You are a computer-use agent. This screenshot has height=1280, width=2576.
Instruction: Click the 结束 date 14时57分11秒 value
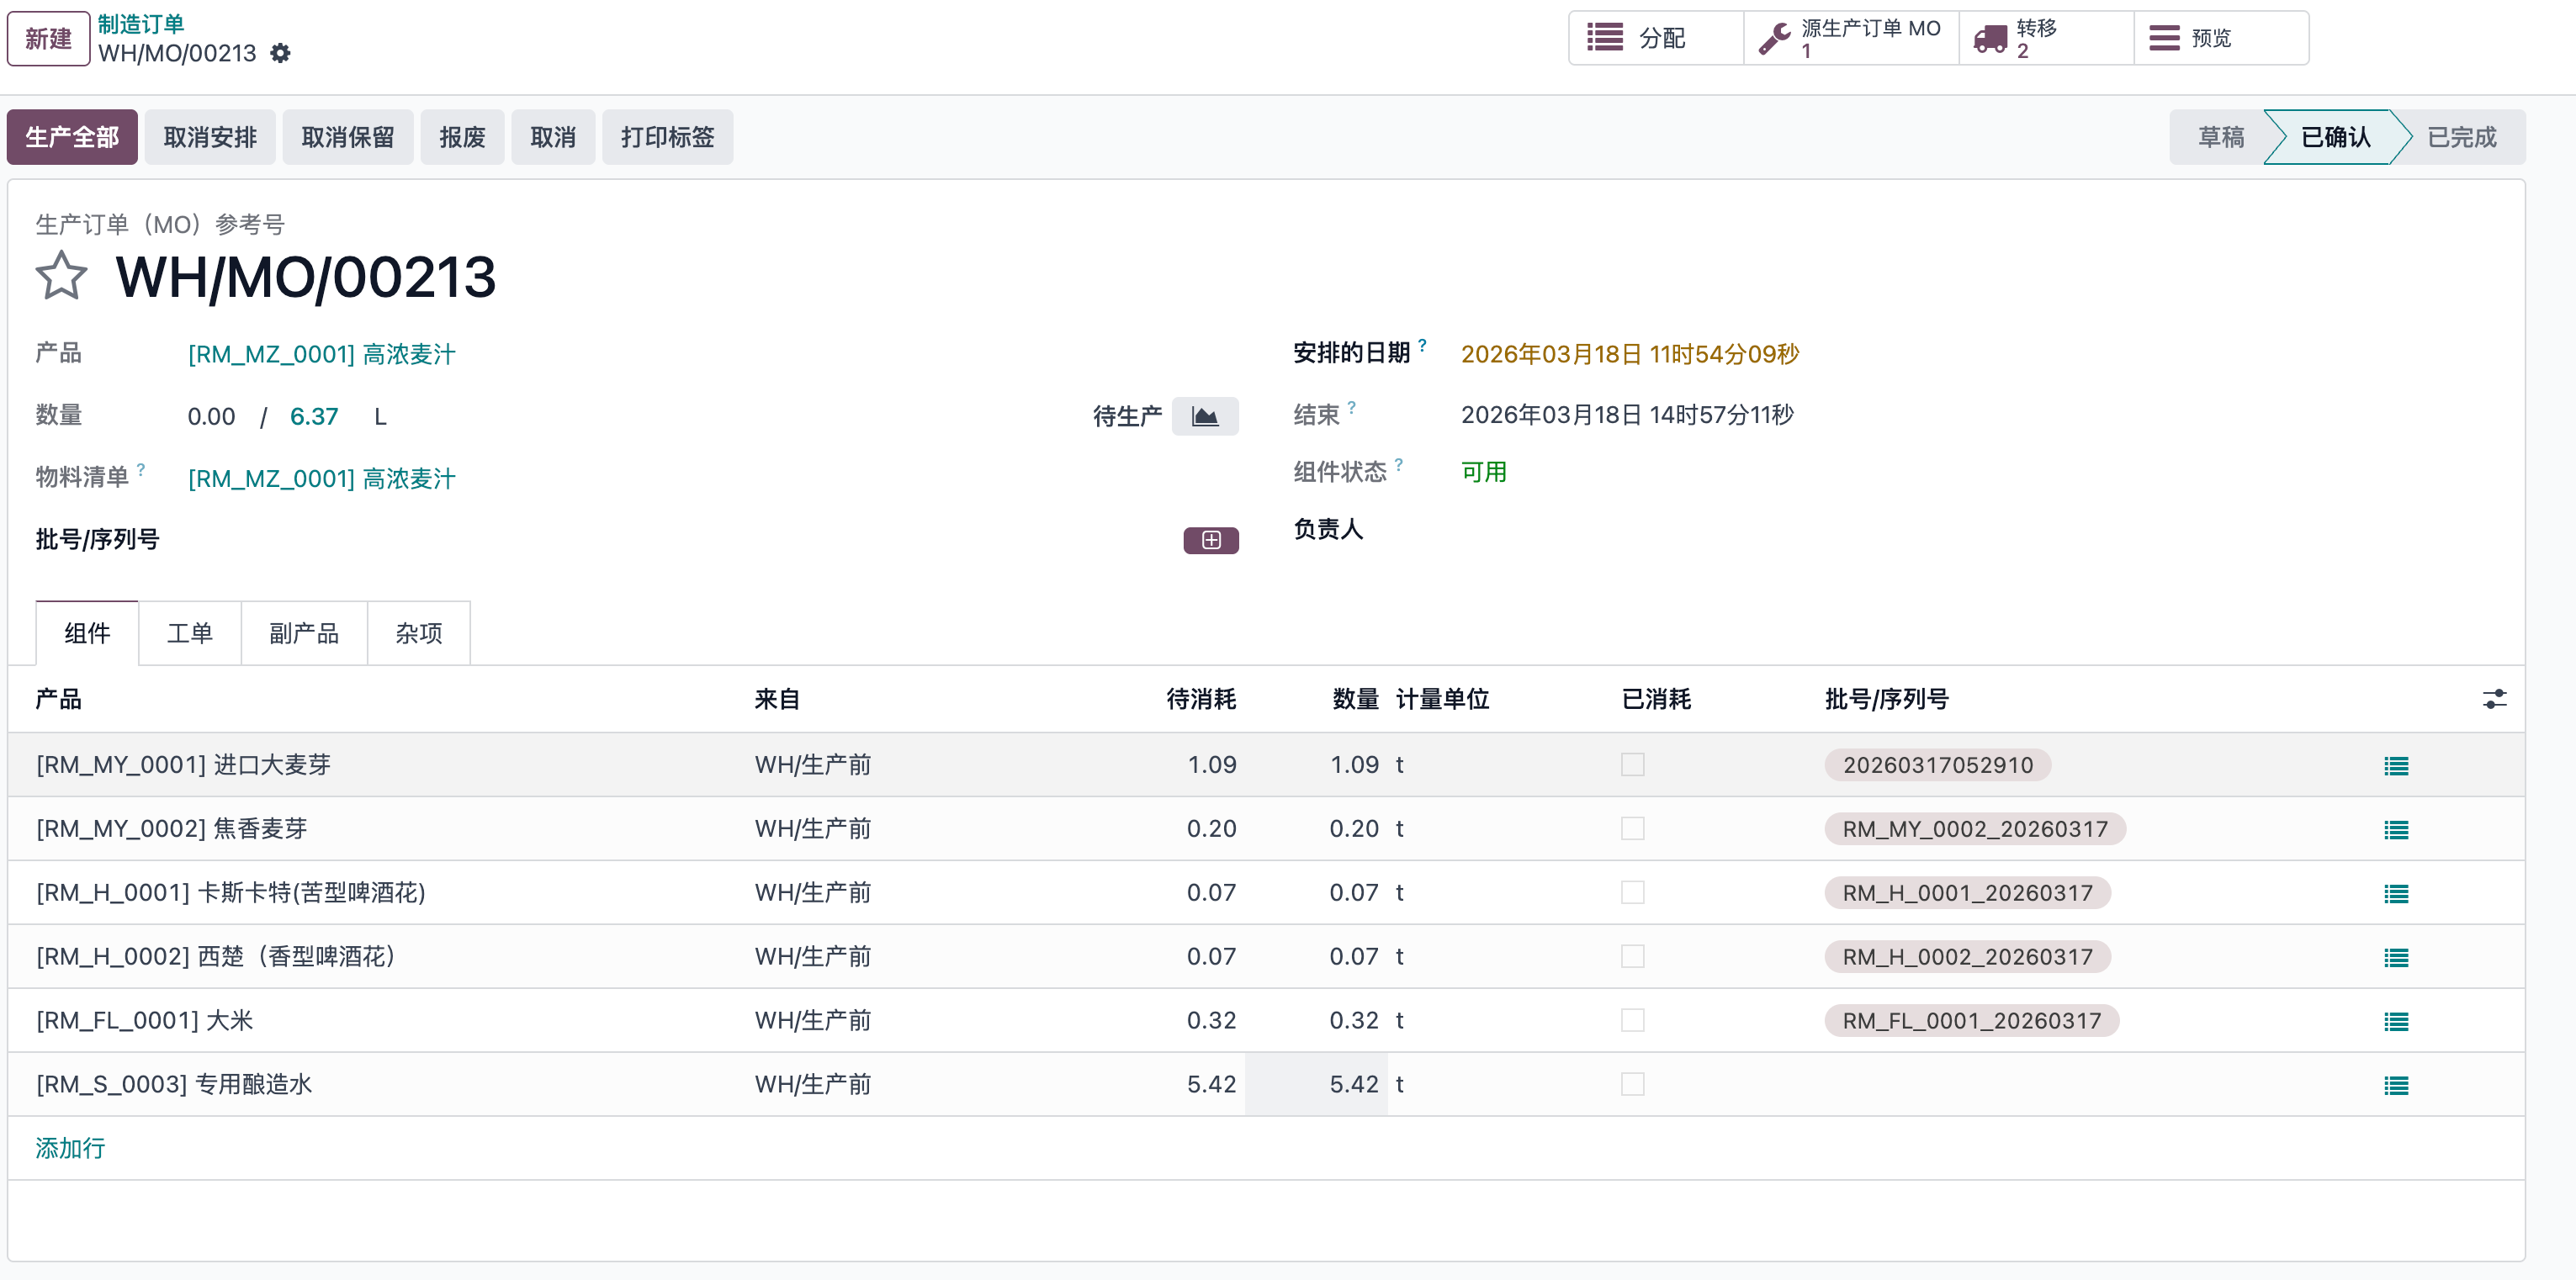click(1627, 415)
